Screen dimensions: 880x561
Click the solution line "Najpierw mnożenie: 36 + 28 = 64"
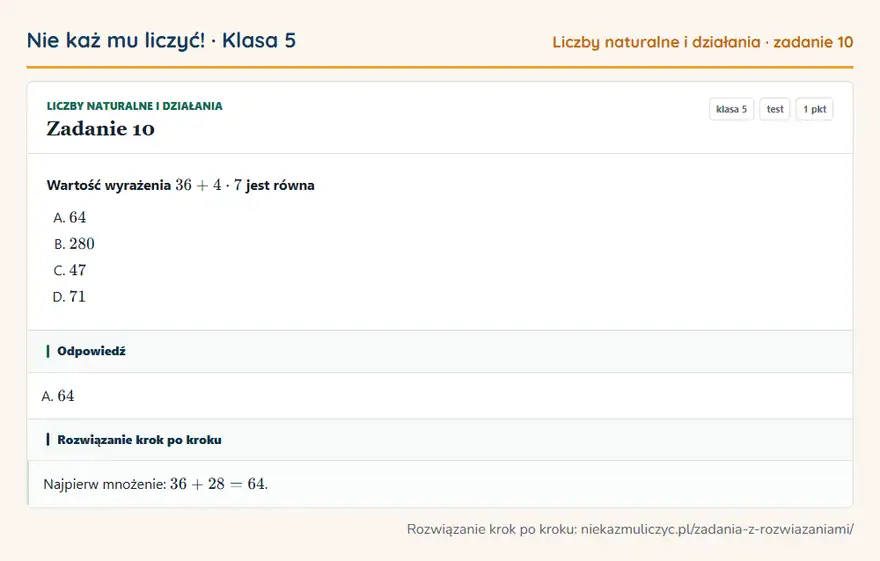pos(155,484)
